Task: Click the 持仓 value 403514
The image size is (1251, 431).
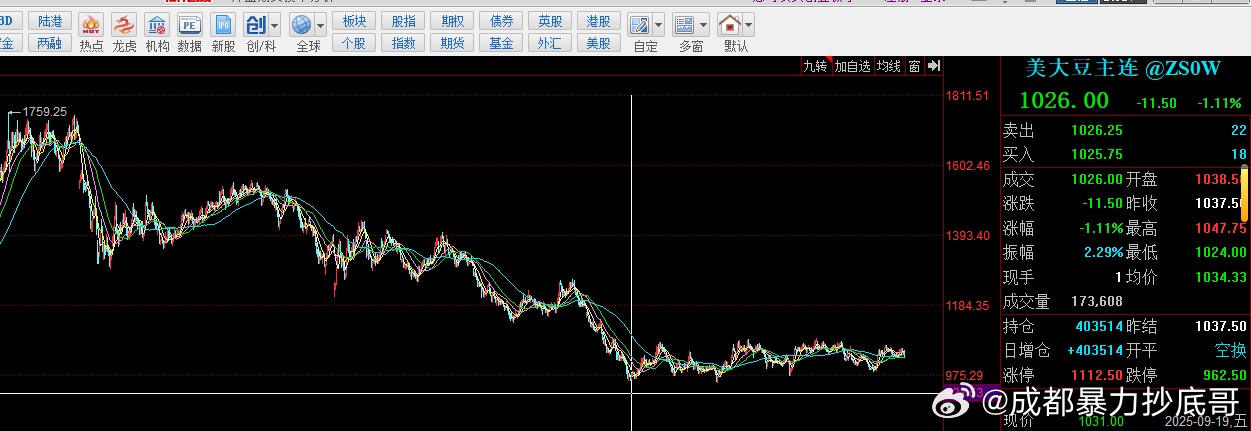Action: click(x=1097, y=326)
